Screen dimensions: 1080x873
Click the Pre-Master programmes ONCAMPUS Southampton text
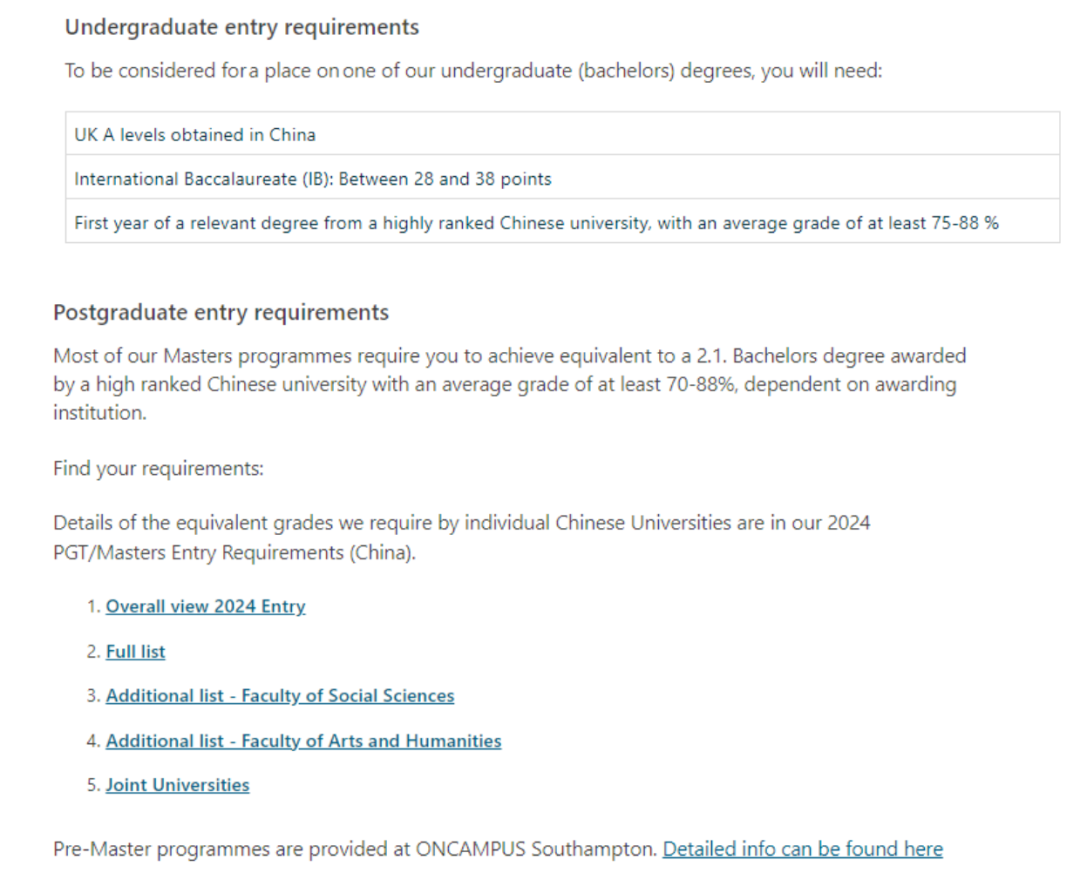(x=355, y=849)
